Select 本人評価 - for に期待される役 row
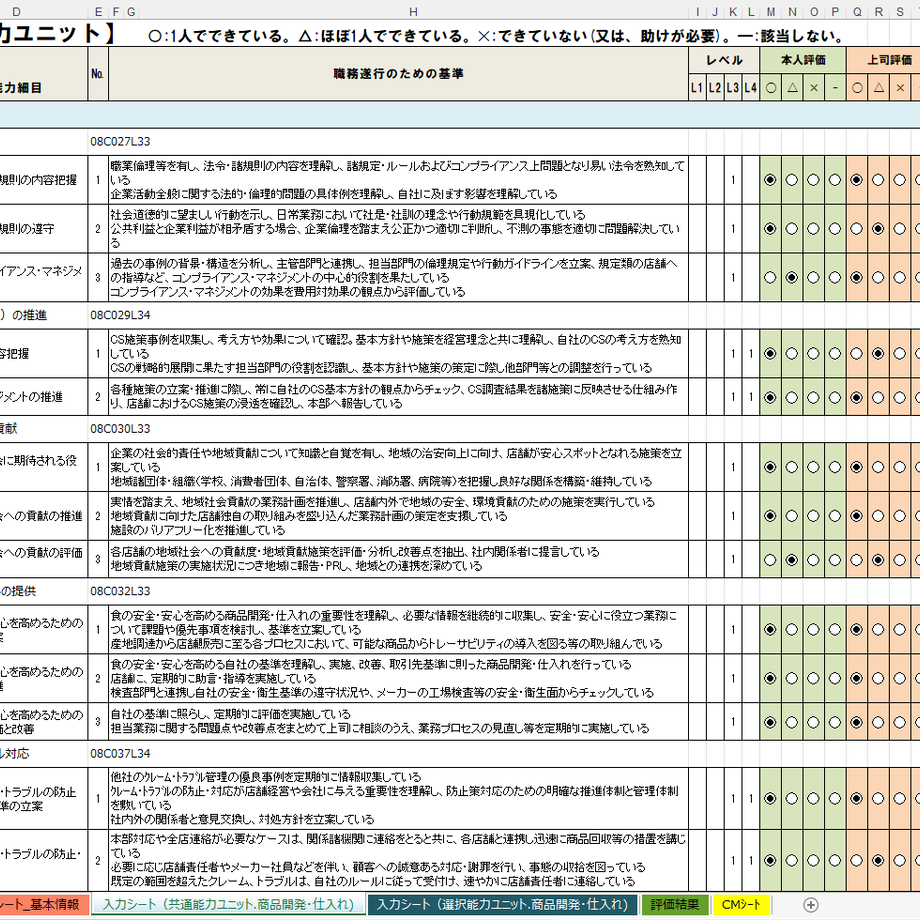 point(835,468)
